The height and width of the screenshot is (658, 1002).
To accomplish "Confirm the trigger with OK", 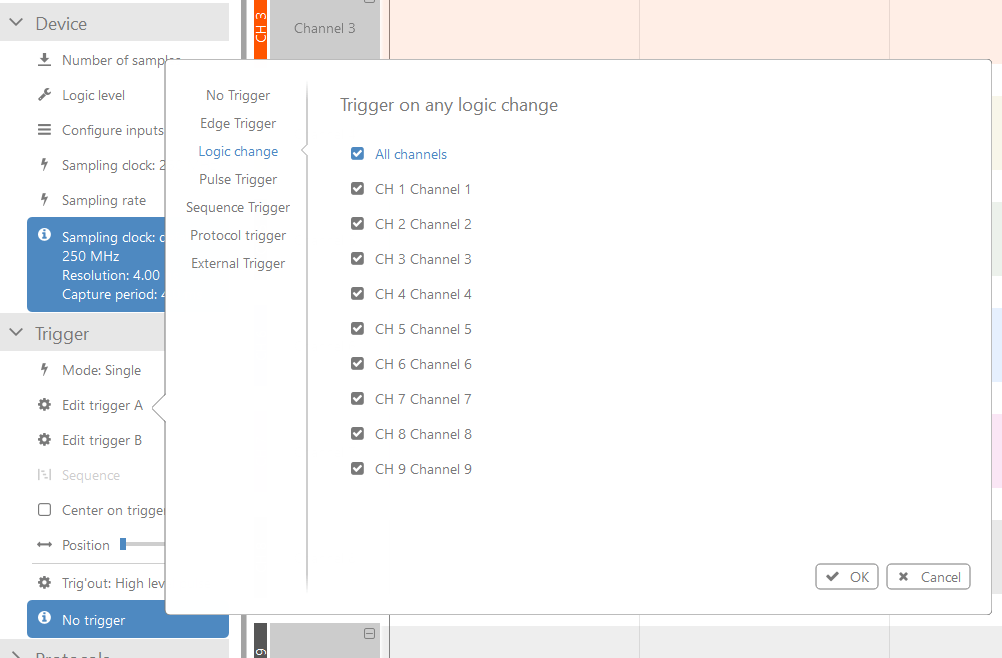I will (x=847, y=577).
